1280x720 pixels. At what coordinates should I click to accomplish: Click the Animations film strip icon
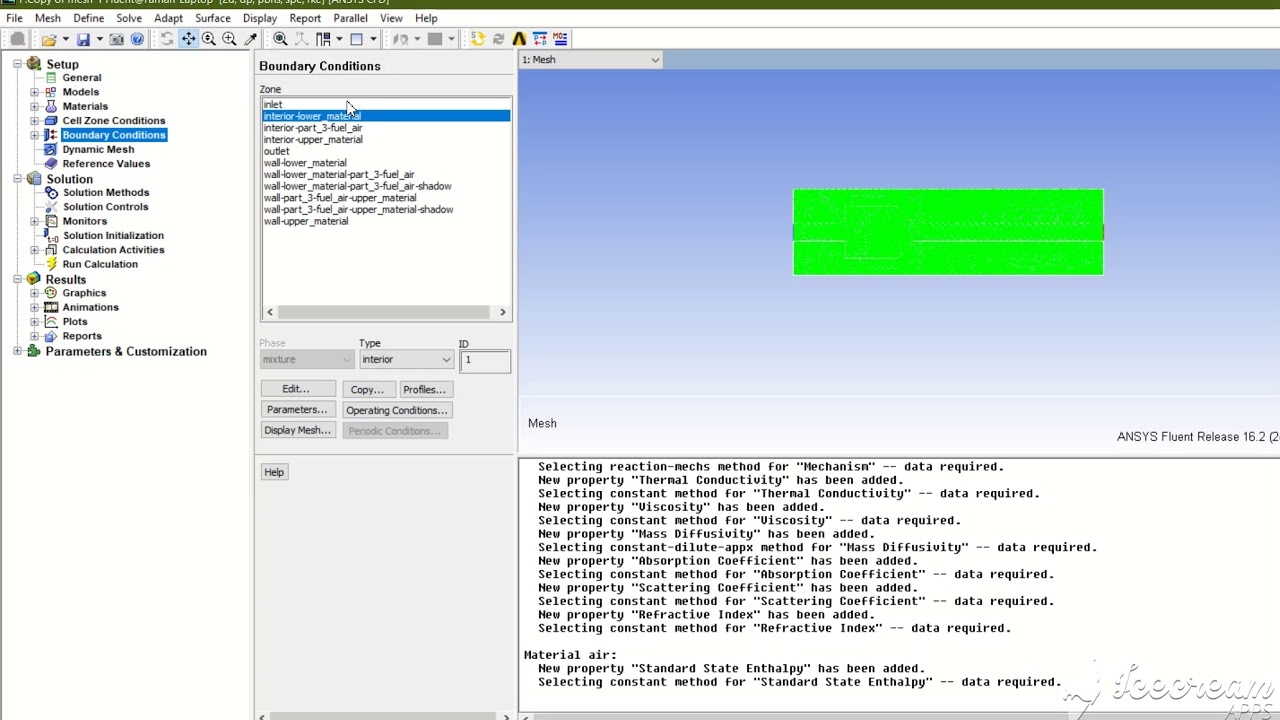(52, 307)
